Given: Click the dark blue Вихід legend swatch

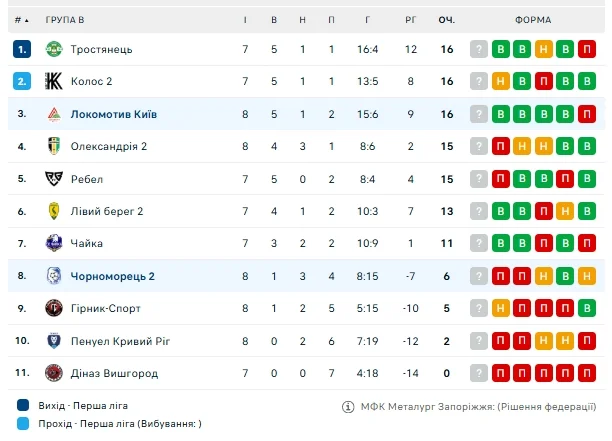Looking at the screenshot, I should coord(22,406).
